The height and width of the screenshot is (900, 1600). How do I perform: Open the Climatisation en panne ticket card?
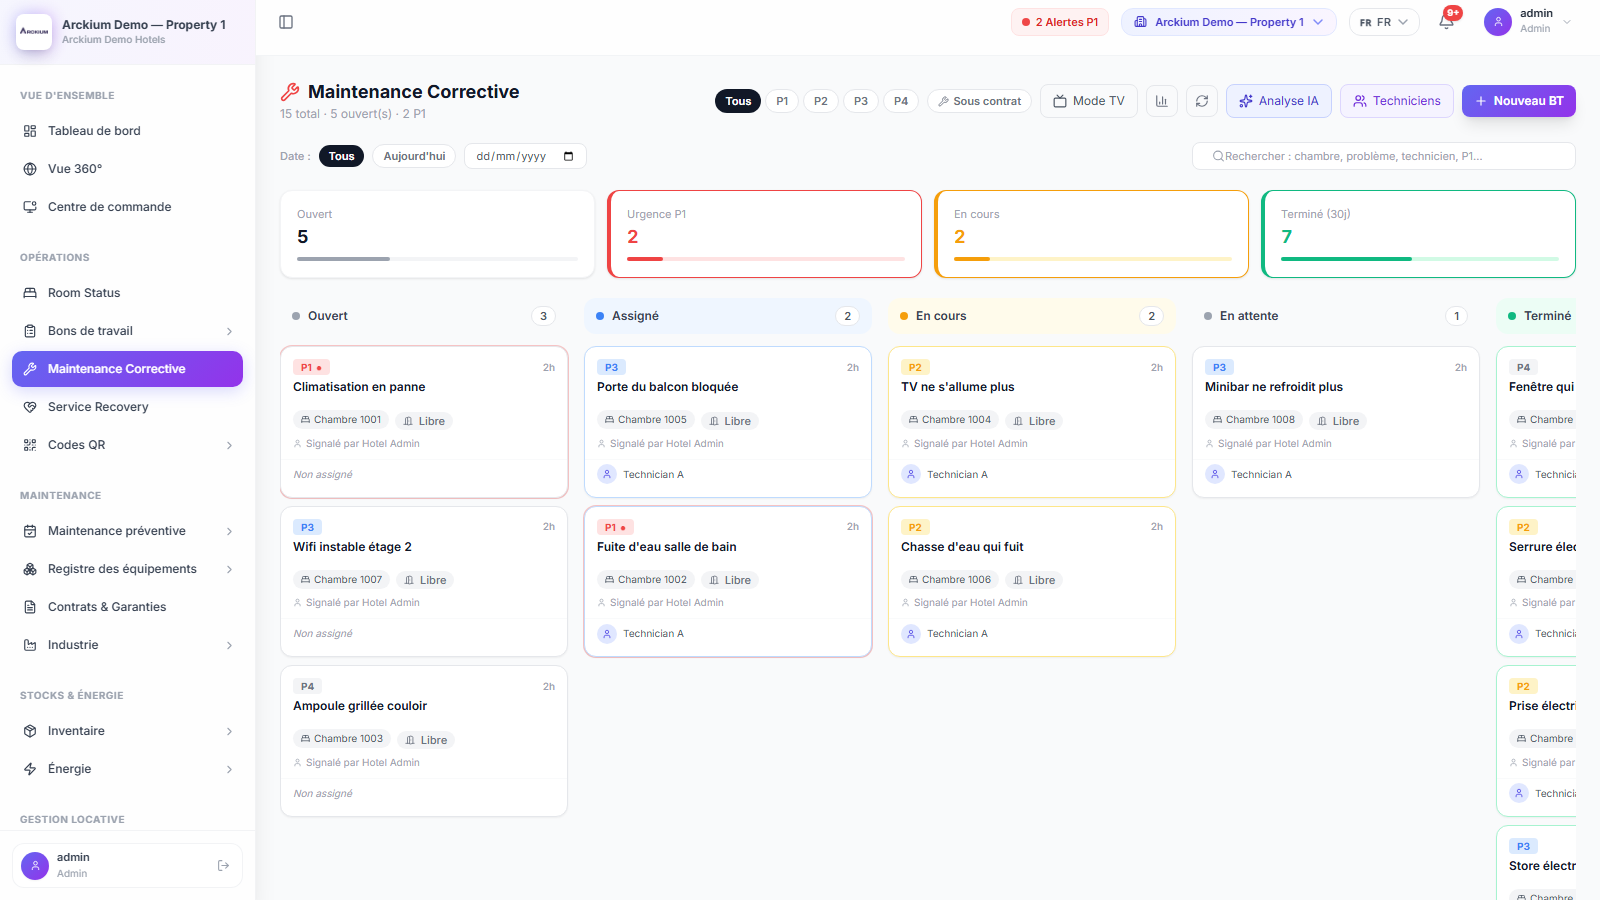click(x=424, y=422)
